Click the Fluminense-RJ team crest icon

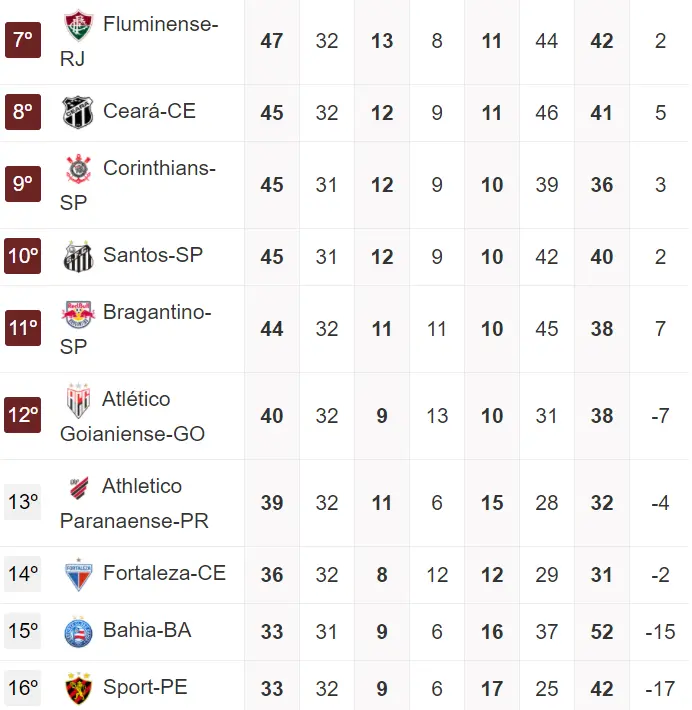pyautogui.click(x=77, y=25)
